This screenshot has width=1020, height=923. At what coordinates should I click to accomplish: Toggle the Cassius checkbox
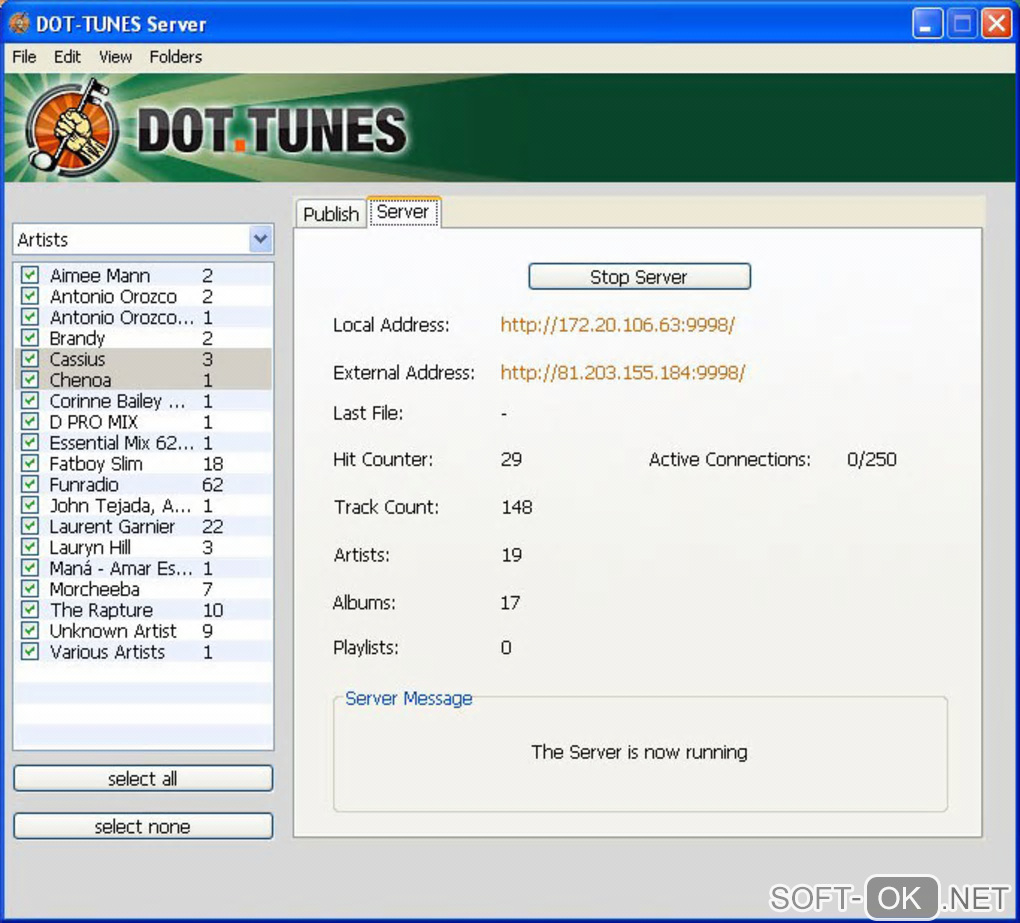click(x=29, y=358)
